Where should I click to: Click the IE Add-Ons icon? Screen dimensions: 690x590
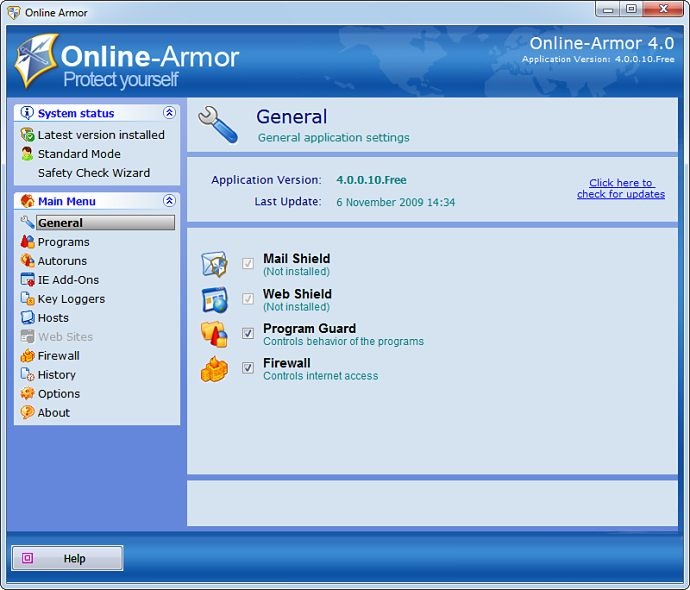point(27,280)
